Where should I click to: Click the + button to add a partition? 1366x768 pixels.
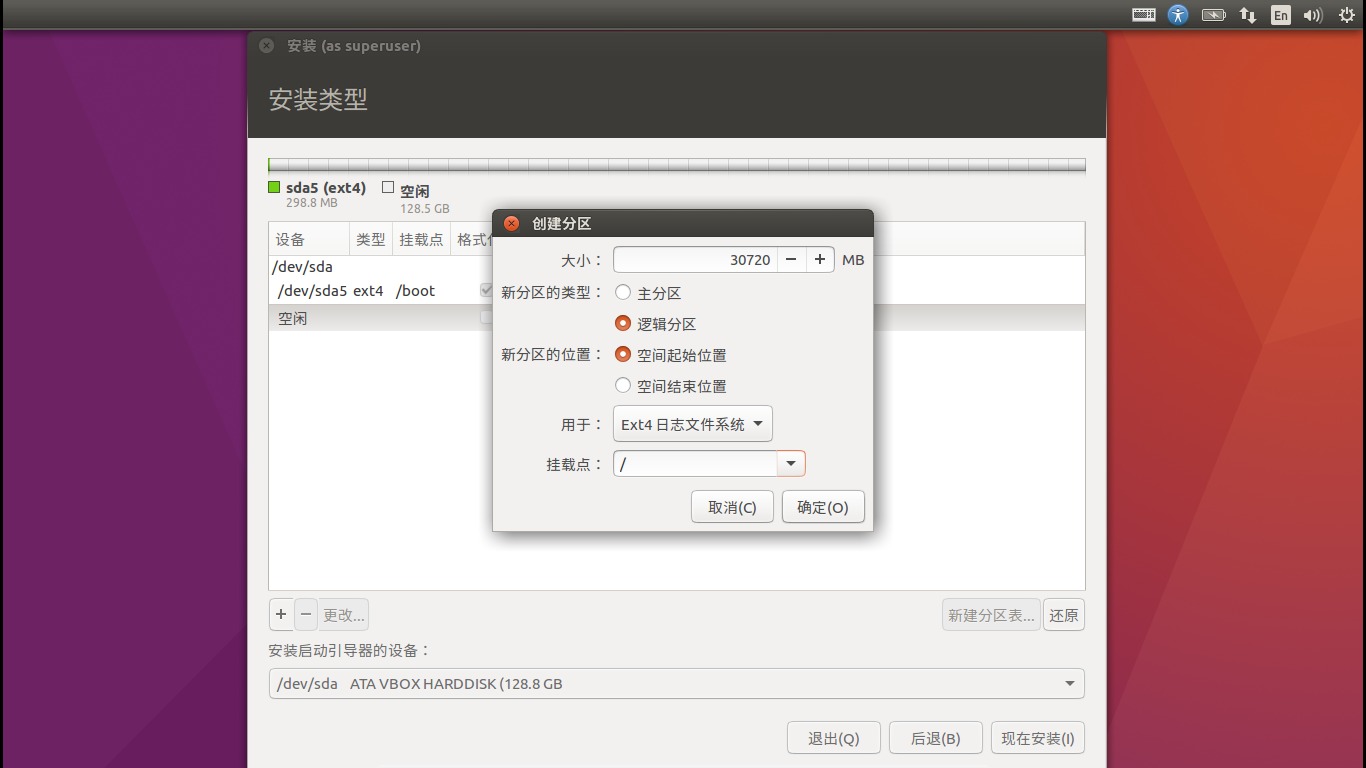[x=281, y=614]
